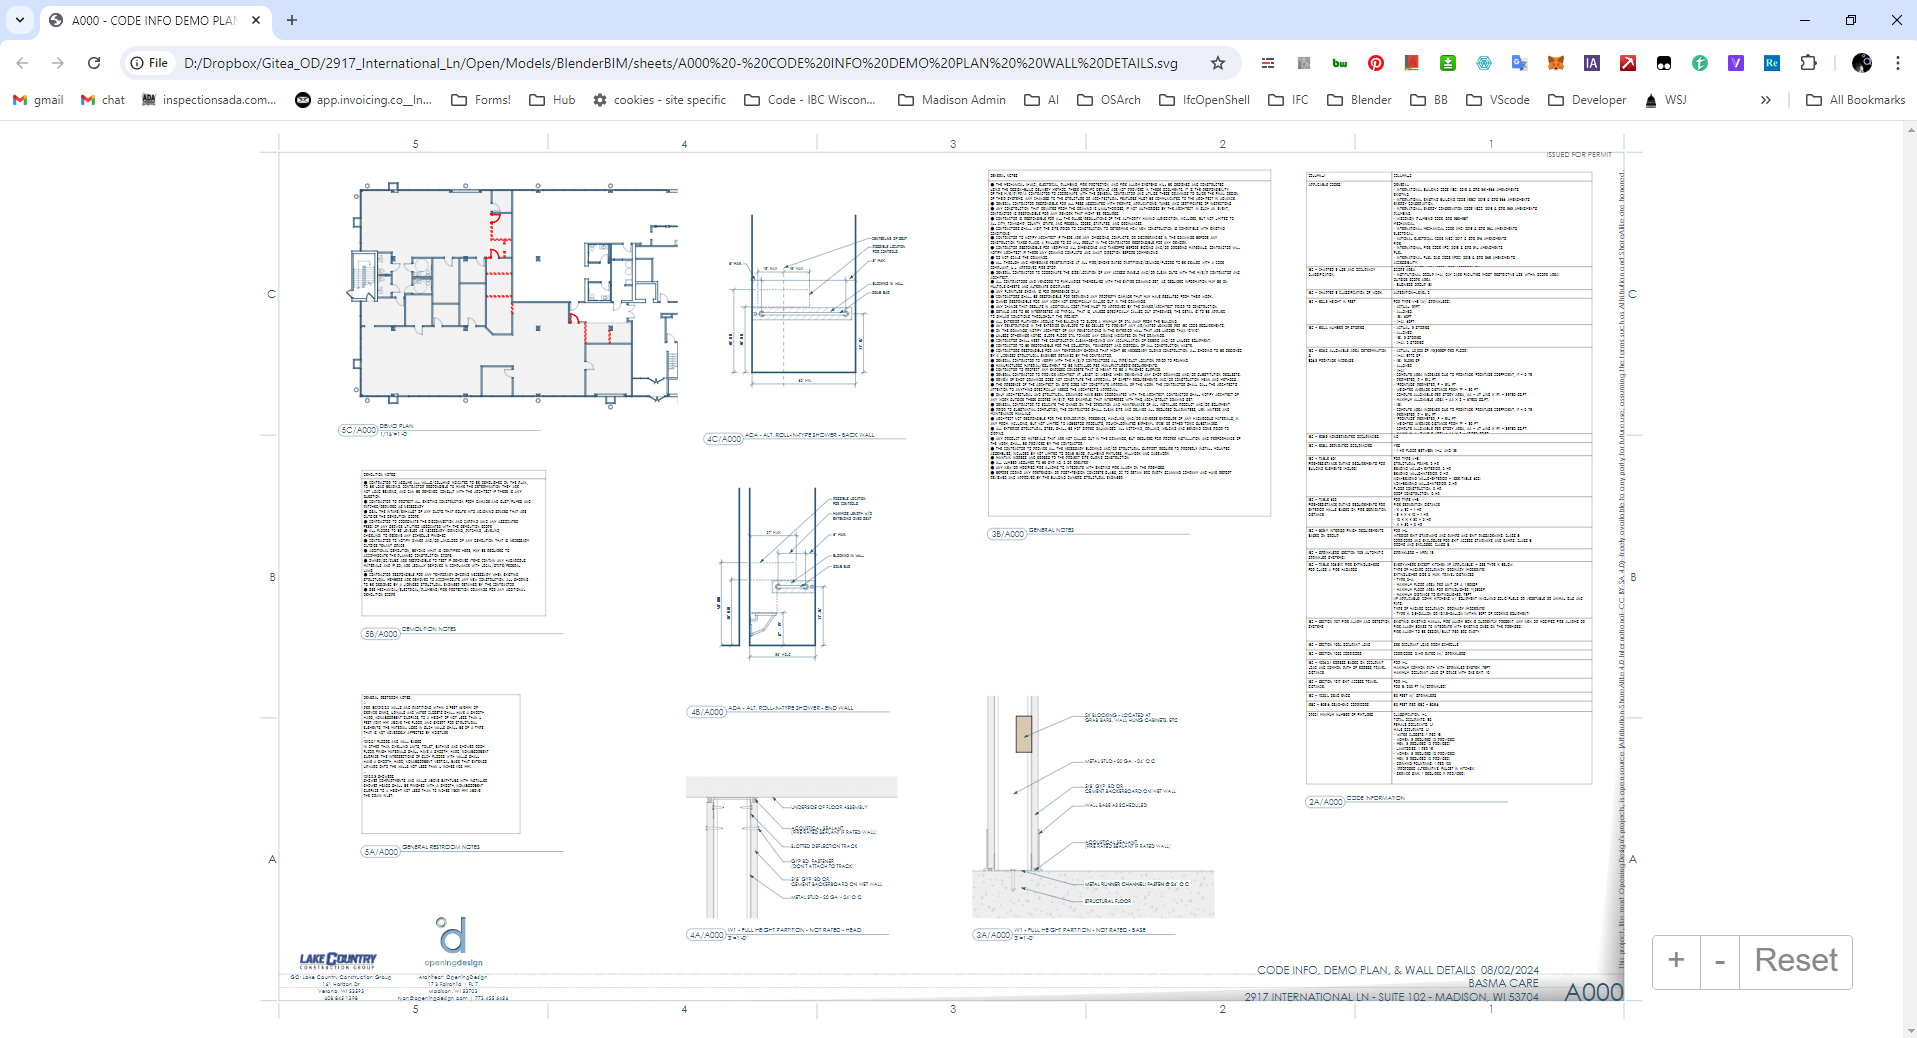1917x1038 pixels.
Task: Click the green 'bw' extension icon
Action: [x=1340, y=63]
